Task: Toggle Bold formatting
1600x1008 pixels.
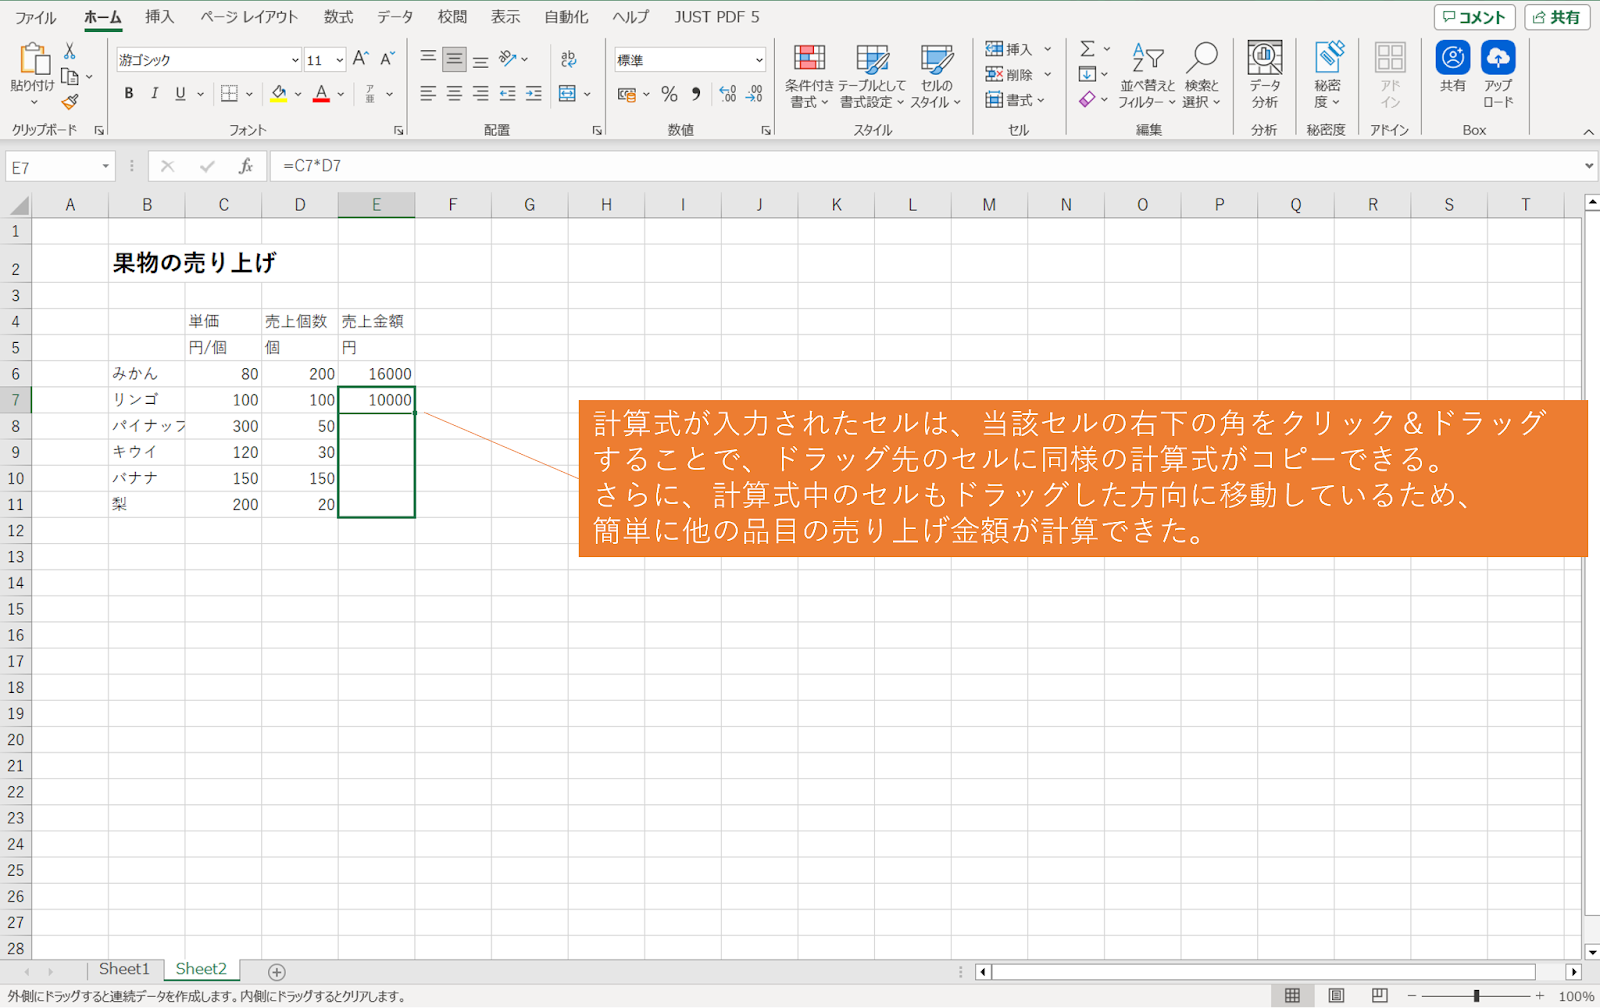Action: 129,93
